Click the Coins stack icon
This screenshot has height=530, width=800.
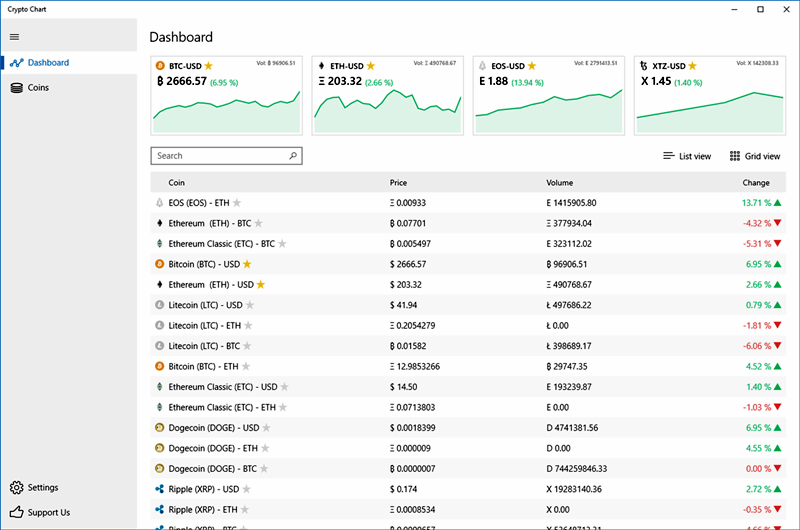click(16, 88)
